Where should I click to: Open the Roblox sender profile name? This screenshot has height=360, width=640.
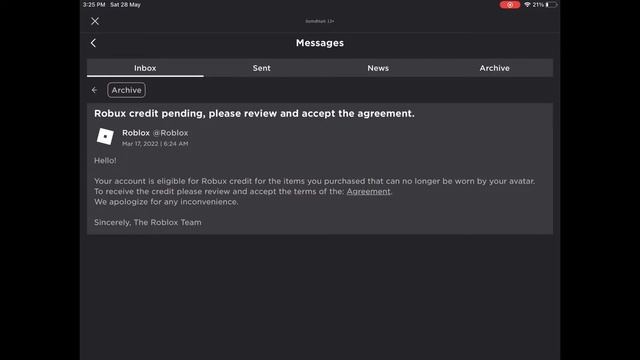136,133
